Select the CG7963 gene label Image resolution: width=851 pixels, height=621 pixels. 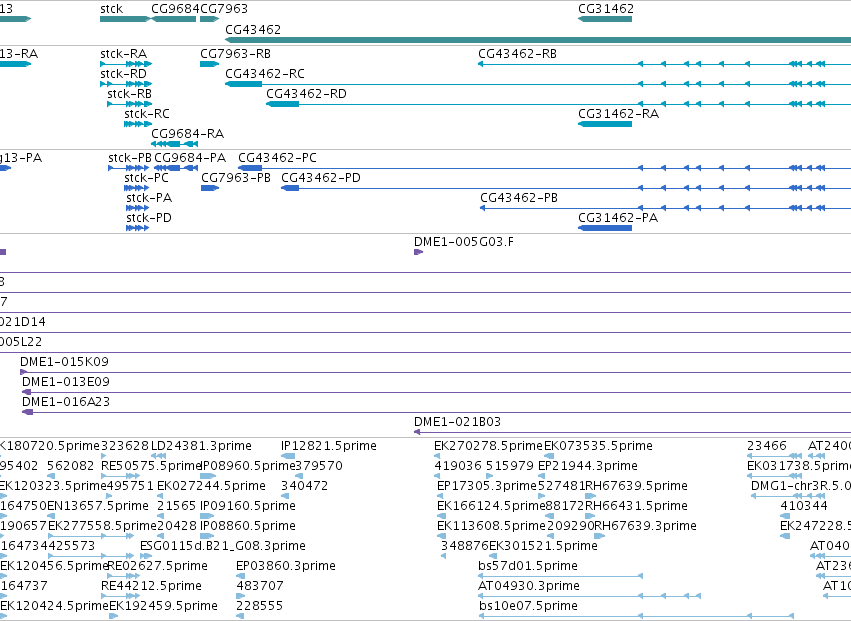pos(224,9)
